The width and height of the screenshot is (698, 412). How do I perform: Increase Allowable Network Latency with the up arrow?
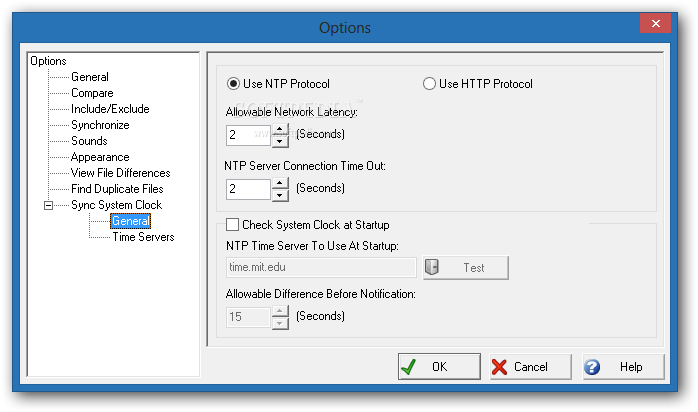[280, 129]
